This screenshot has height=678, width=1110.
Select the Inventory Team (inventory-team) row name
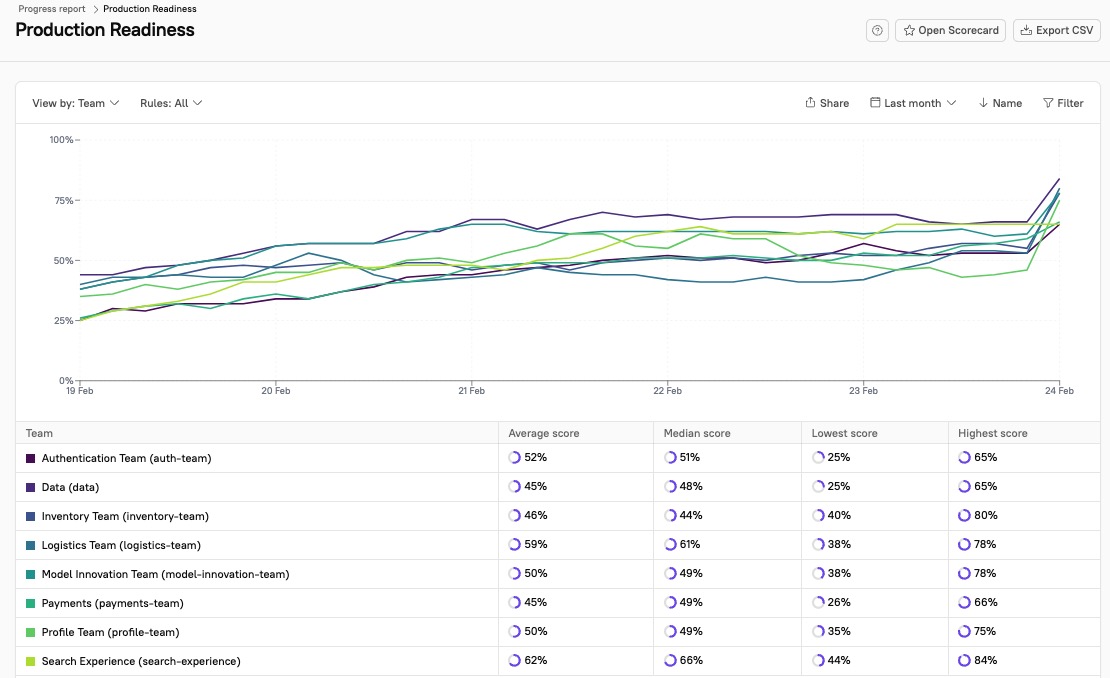pos(125,517)
